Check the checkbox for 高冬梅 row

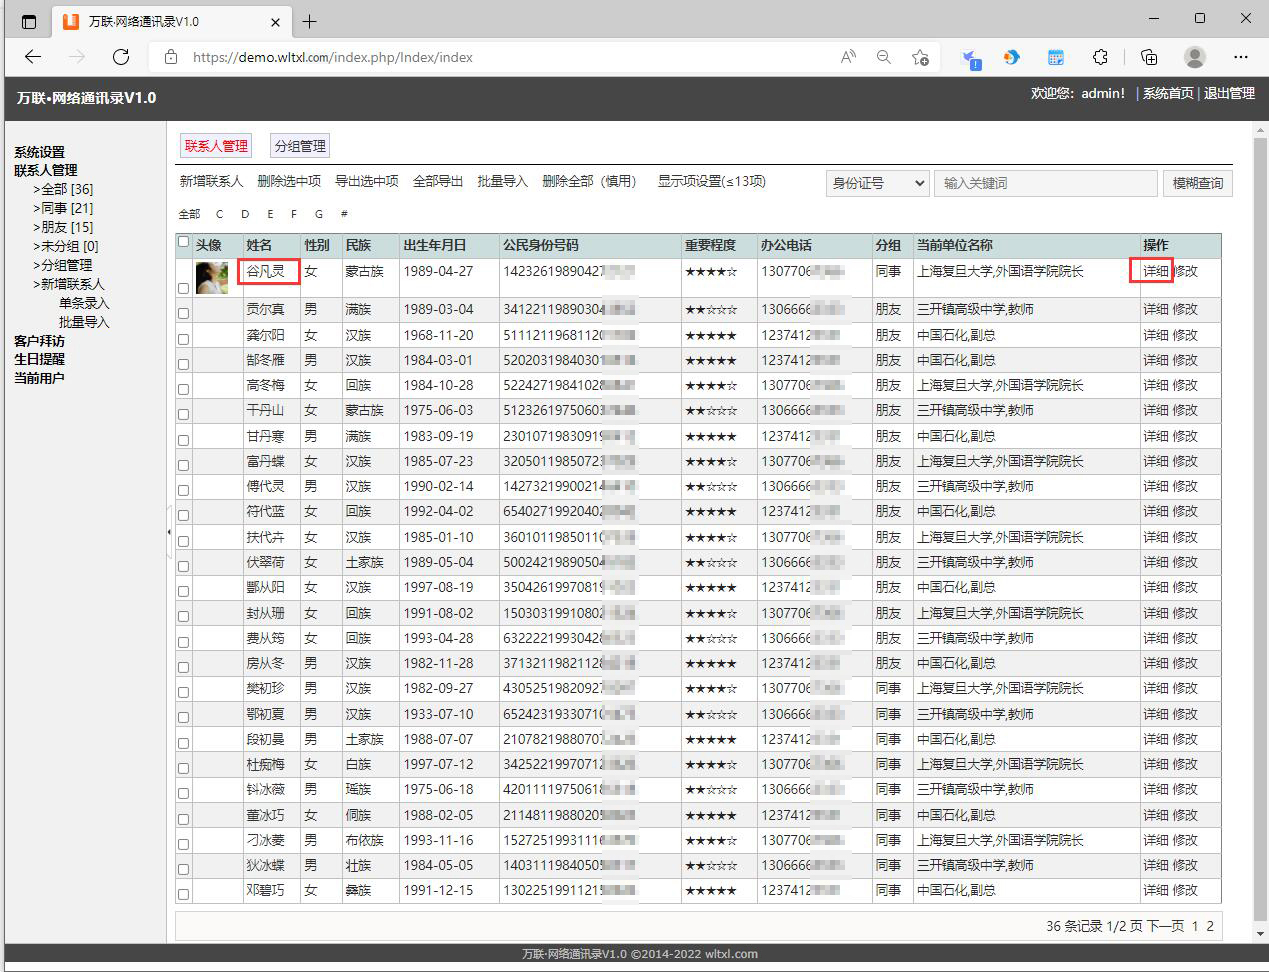pos(183,389)
